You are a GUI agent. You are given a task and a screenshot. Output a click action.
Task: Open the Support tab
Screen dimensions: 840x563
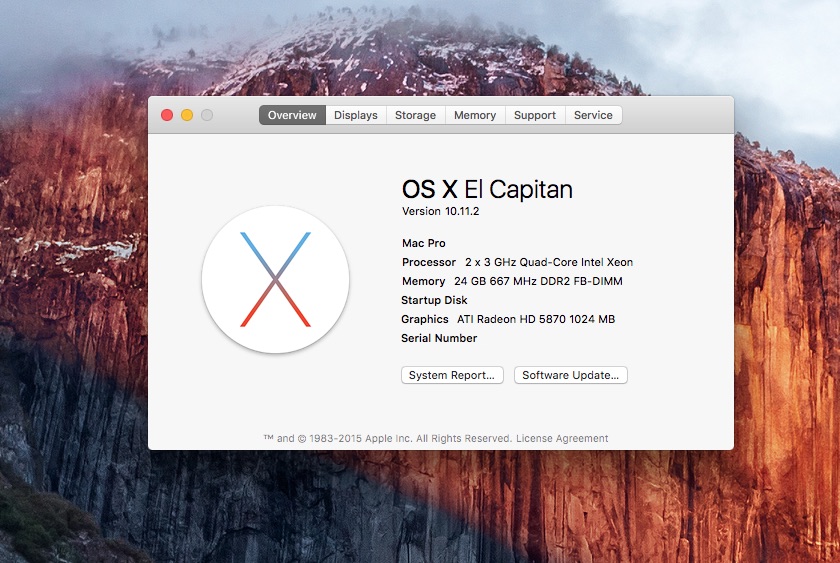coord(535,115)
